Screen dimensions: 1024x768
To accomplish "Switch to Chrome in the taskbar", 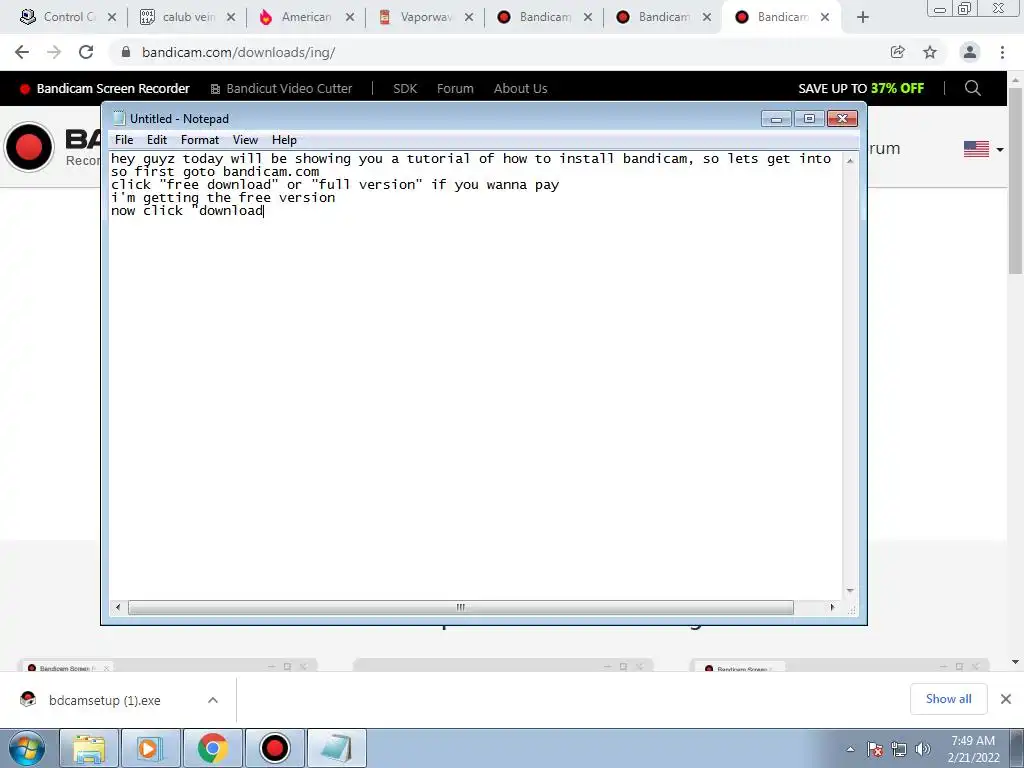I will click(x=213, y=748).
